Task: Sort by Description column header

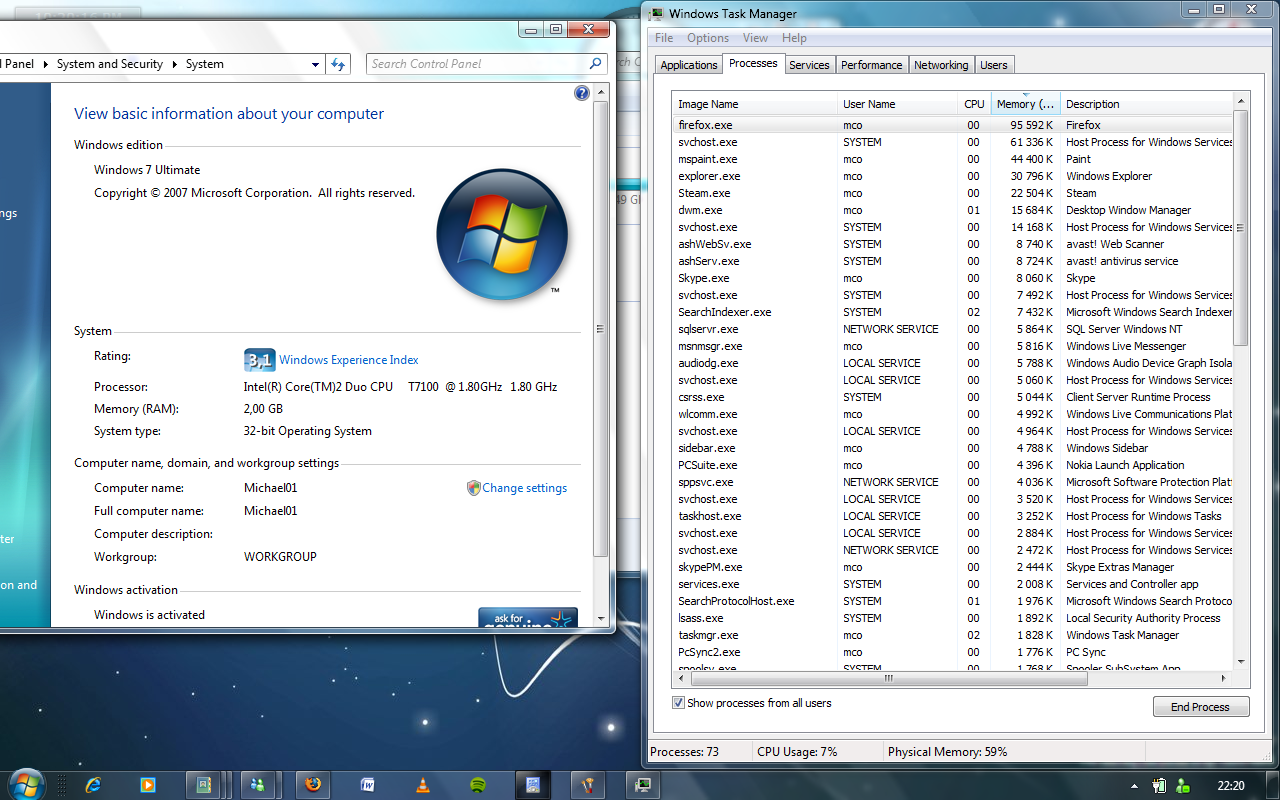Action: (x=1147, y=104)
